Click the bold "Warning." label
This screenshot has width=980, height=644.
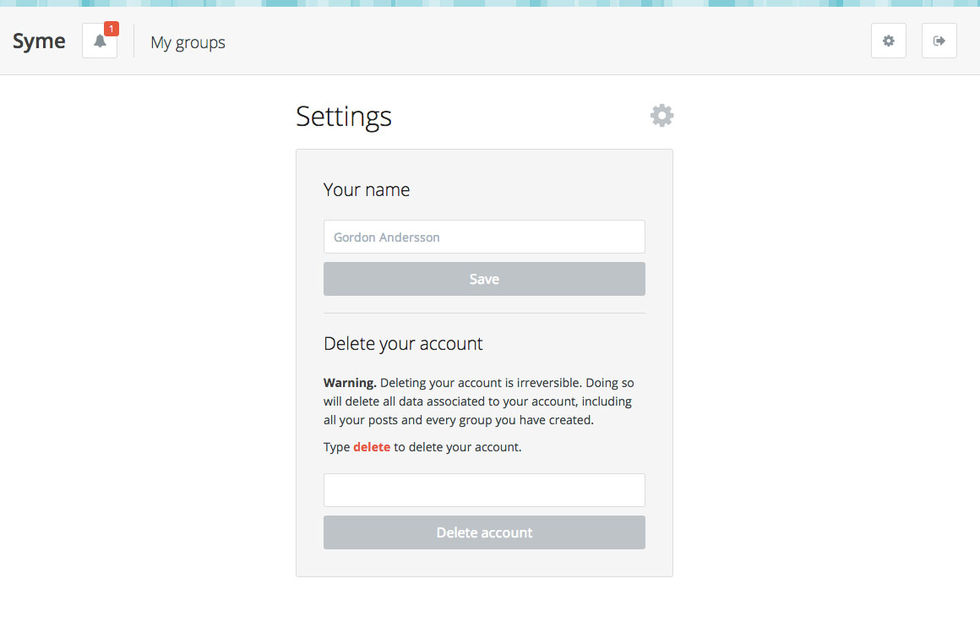coord(350,383)
